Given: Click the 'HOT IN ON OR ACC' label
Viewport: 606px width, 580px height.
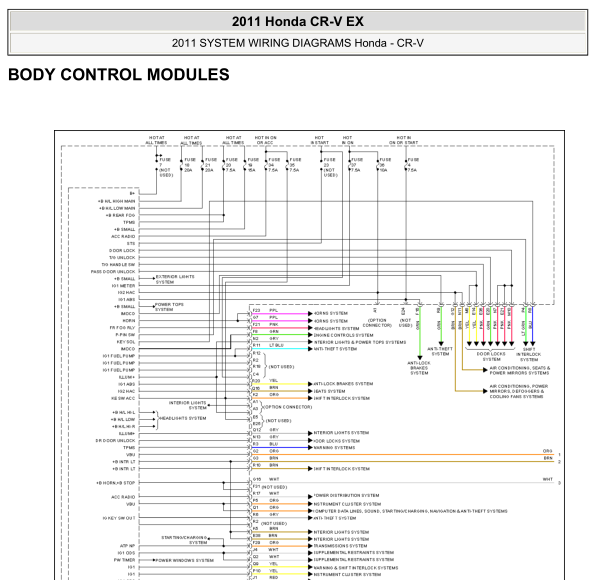Looking at the screenshot, I should pos(266,140).
